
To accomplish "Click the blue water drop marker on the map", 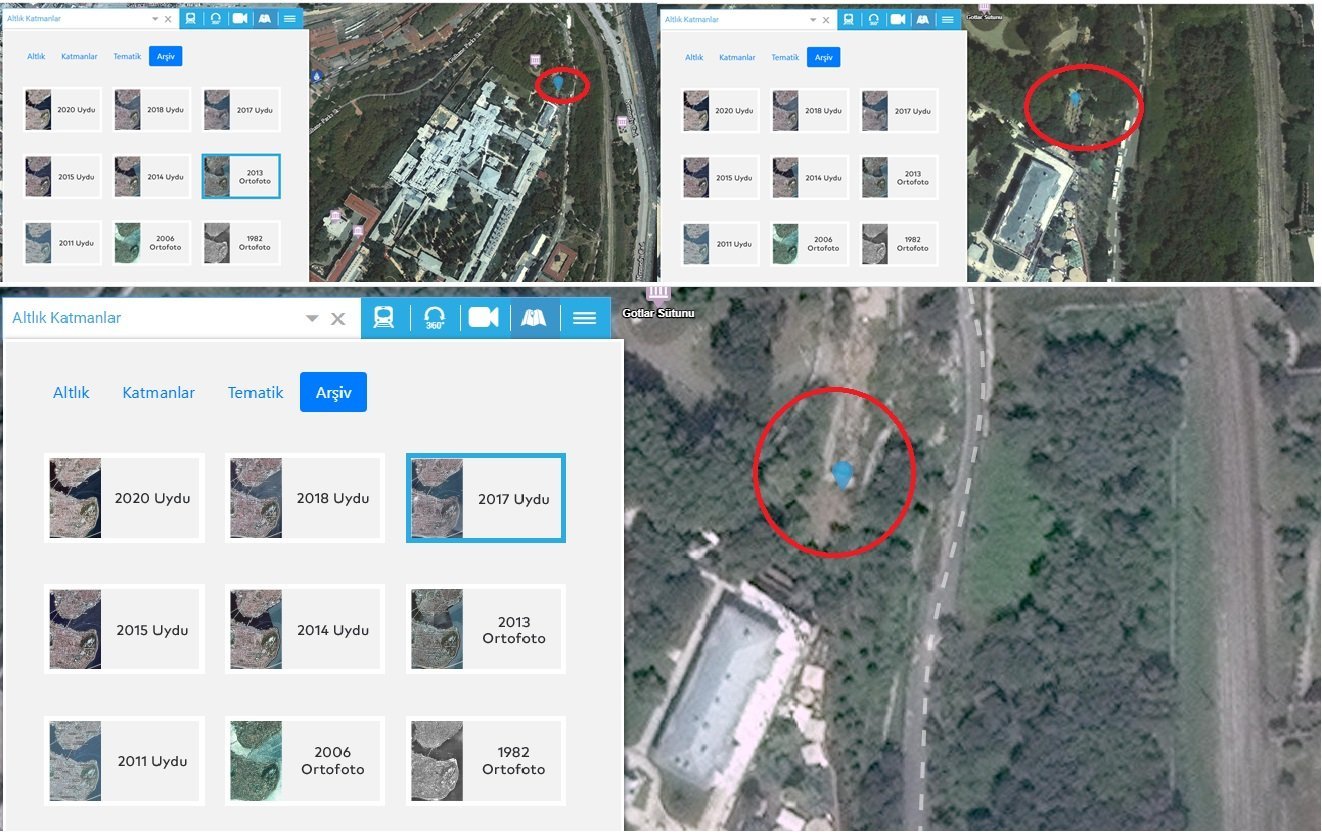I will tap(317, 75).
